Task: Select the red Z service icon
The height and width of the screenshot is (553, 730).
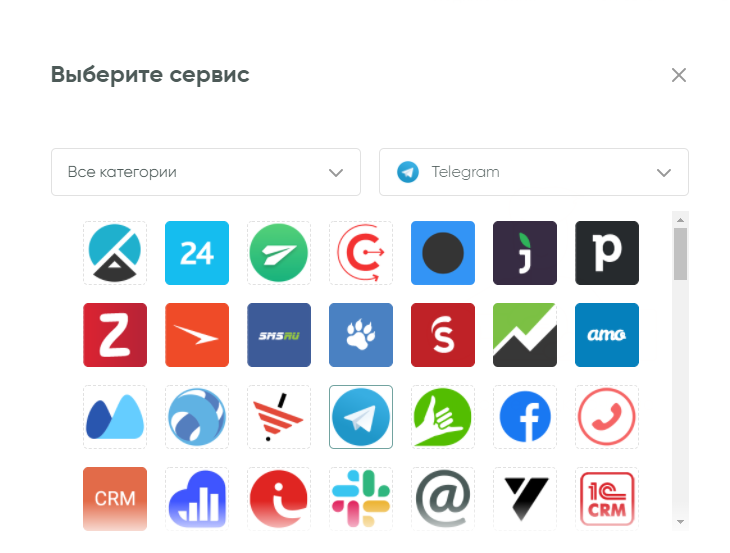Action: [115, 335]
